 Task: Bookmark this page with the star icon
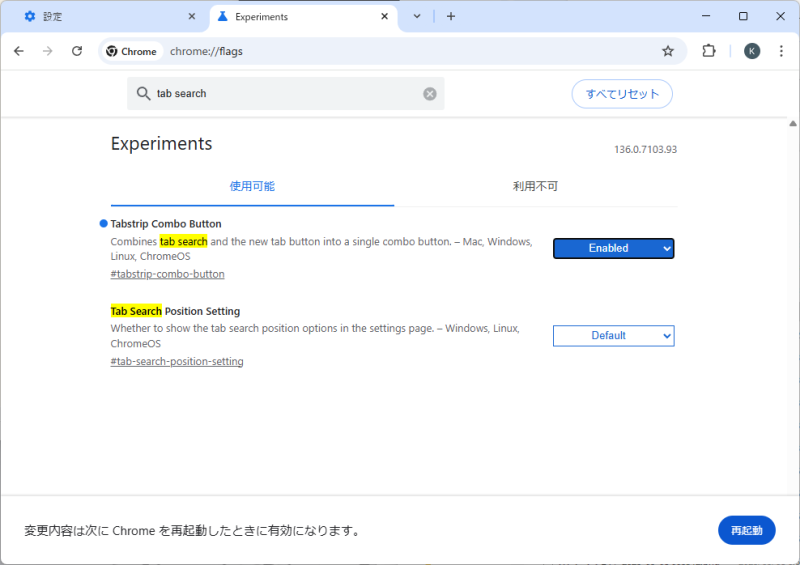pos(668,51)
